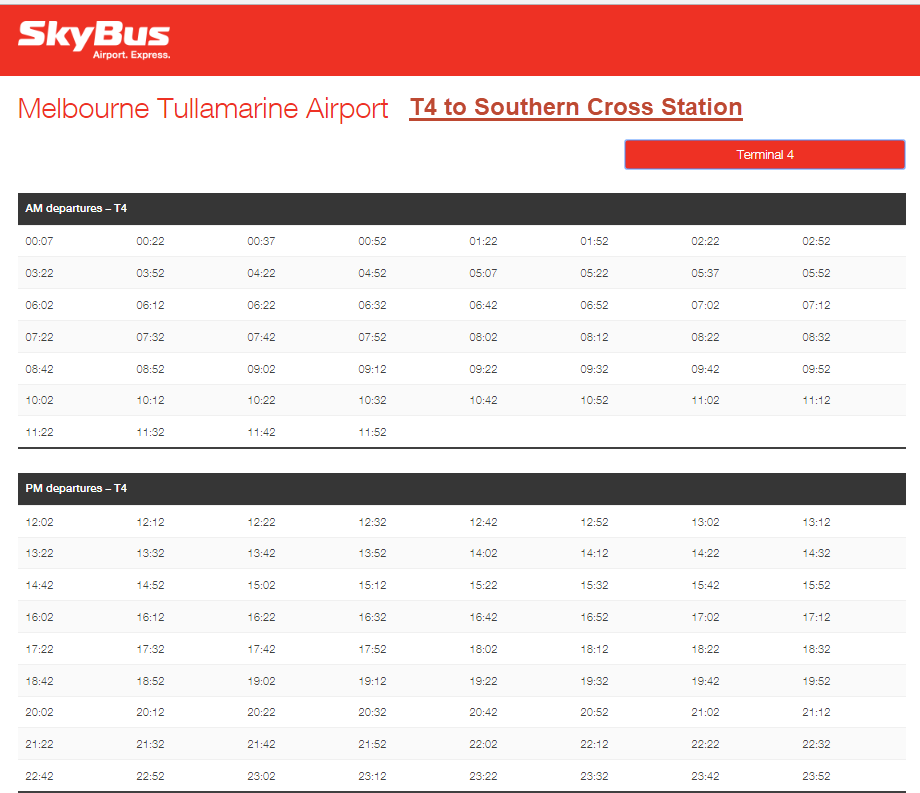Click the 21:12 departure time

pos(816,713)
